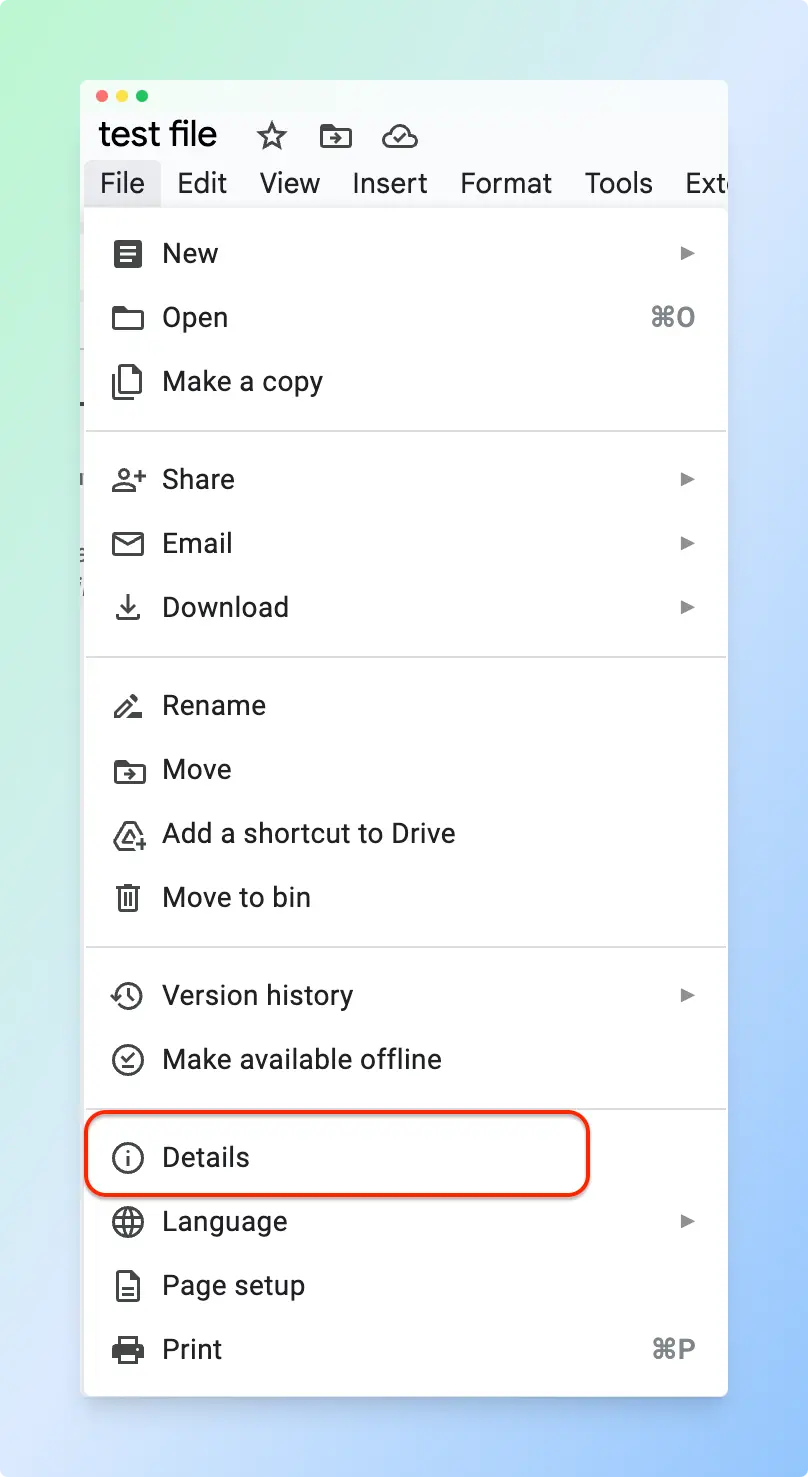
Task: Expand the Version history submenu arrow
Action: (687, 996)
